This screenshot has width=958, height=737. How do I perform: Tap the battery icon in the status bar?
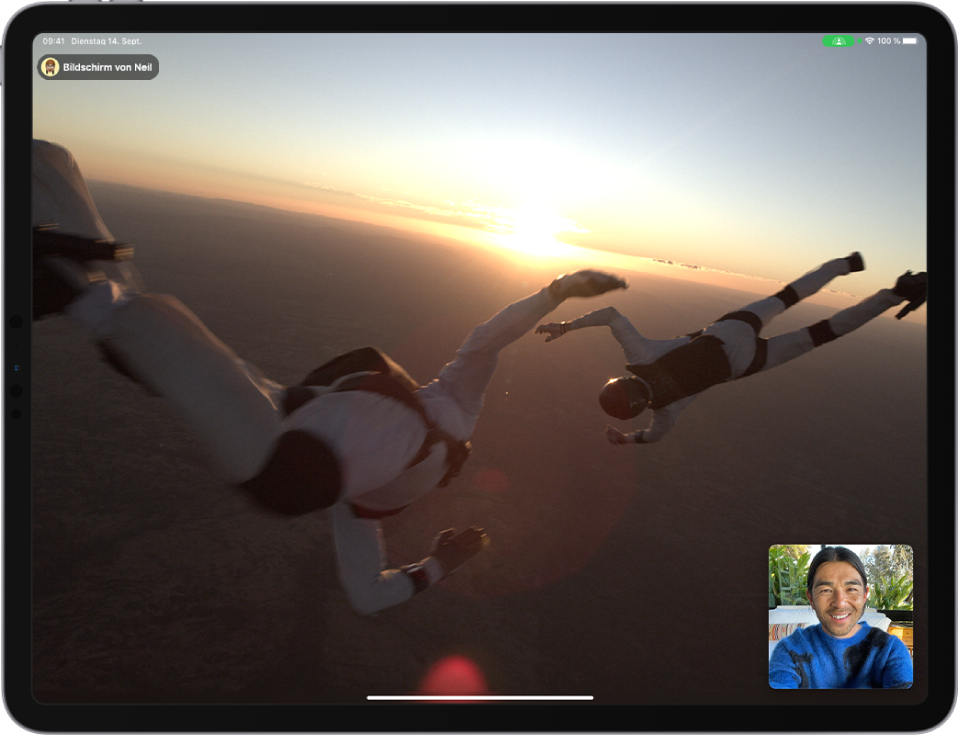point(910,41)
